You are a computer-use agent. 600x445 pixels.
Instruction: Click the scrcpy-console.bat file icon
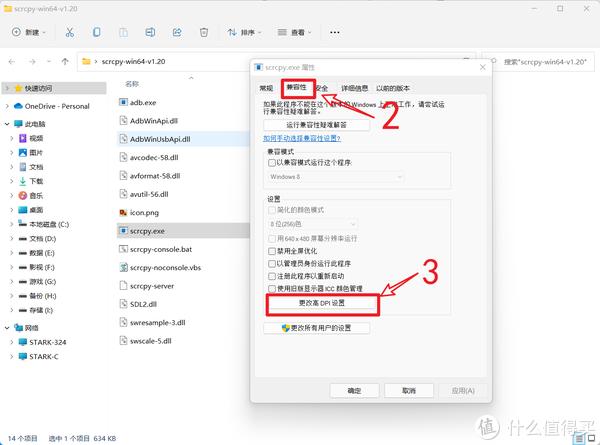(x=123, y=249)
